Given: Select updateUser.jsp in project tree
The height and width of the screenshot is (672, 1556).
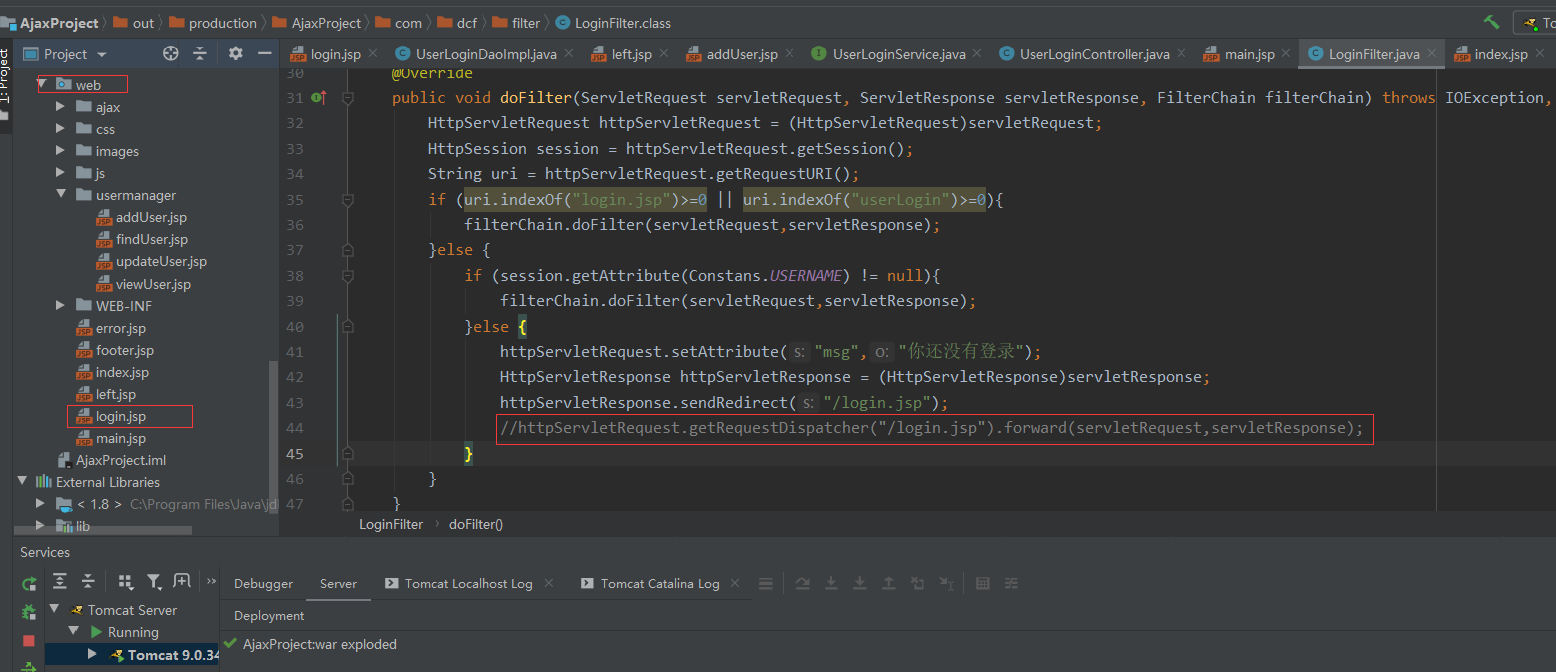Looking at the screenshot, I should pyautogui.click(x=161, y=261).
